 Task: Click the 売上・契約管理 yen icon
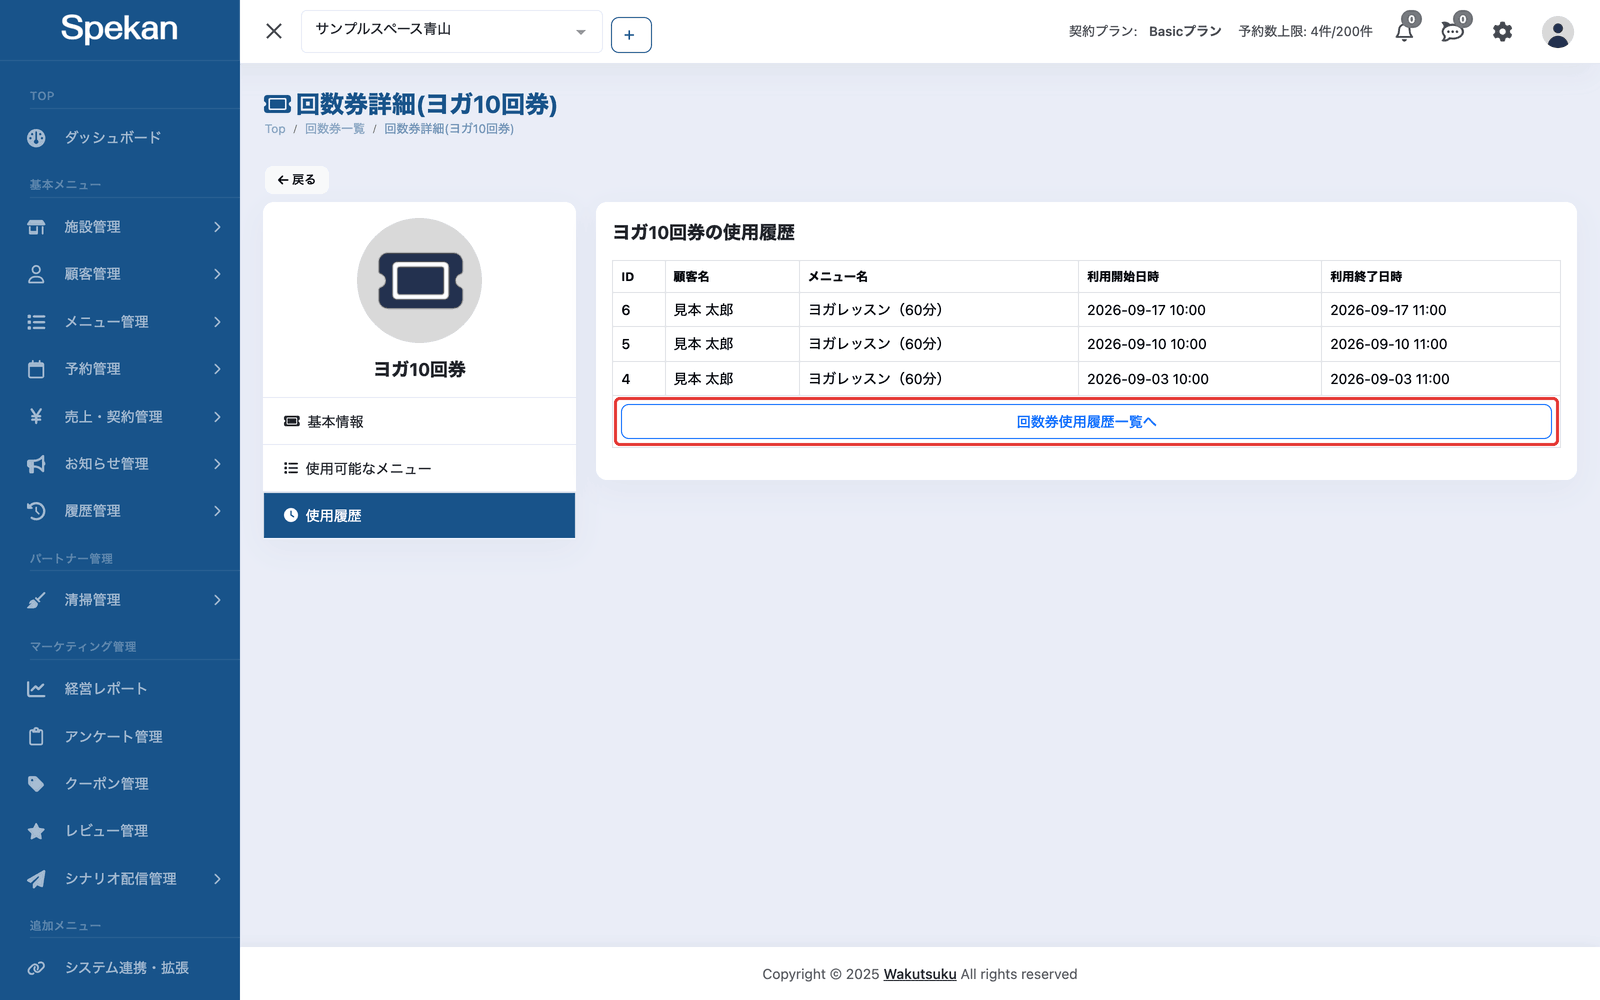pyautogui.click(x=36, y=416)
